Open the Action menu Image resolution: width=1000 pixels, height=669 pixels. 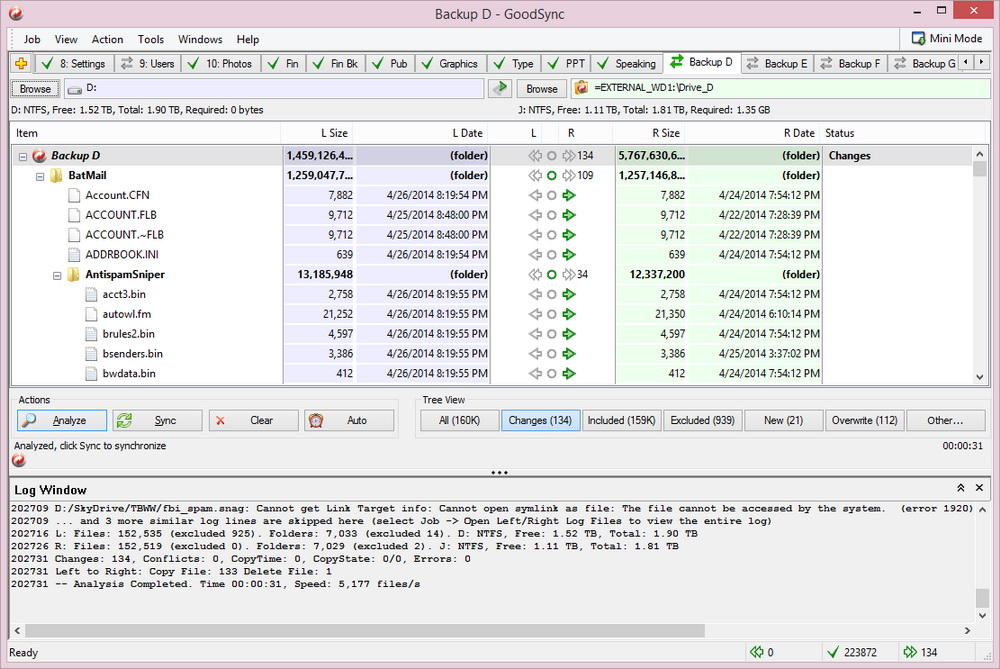point(107,40)
